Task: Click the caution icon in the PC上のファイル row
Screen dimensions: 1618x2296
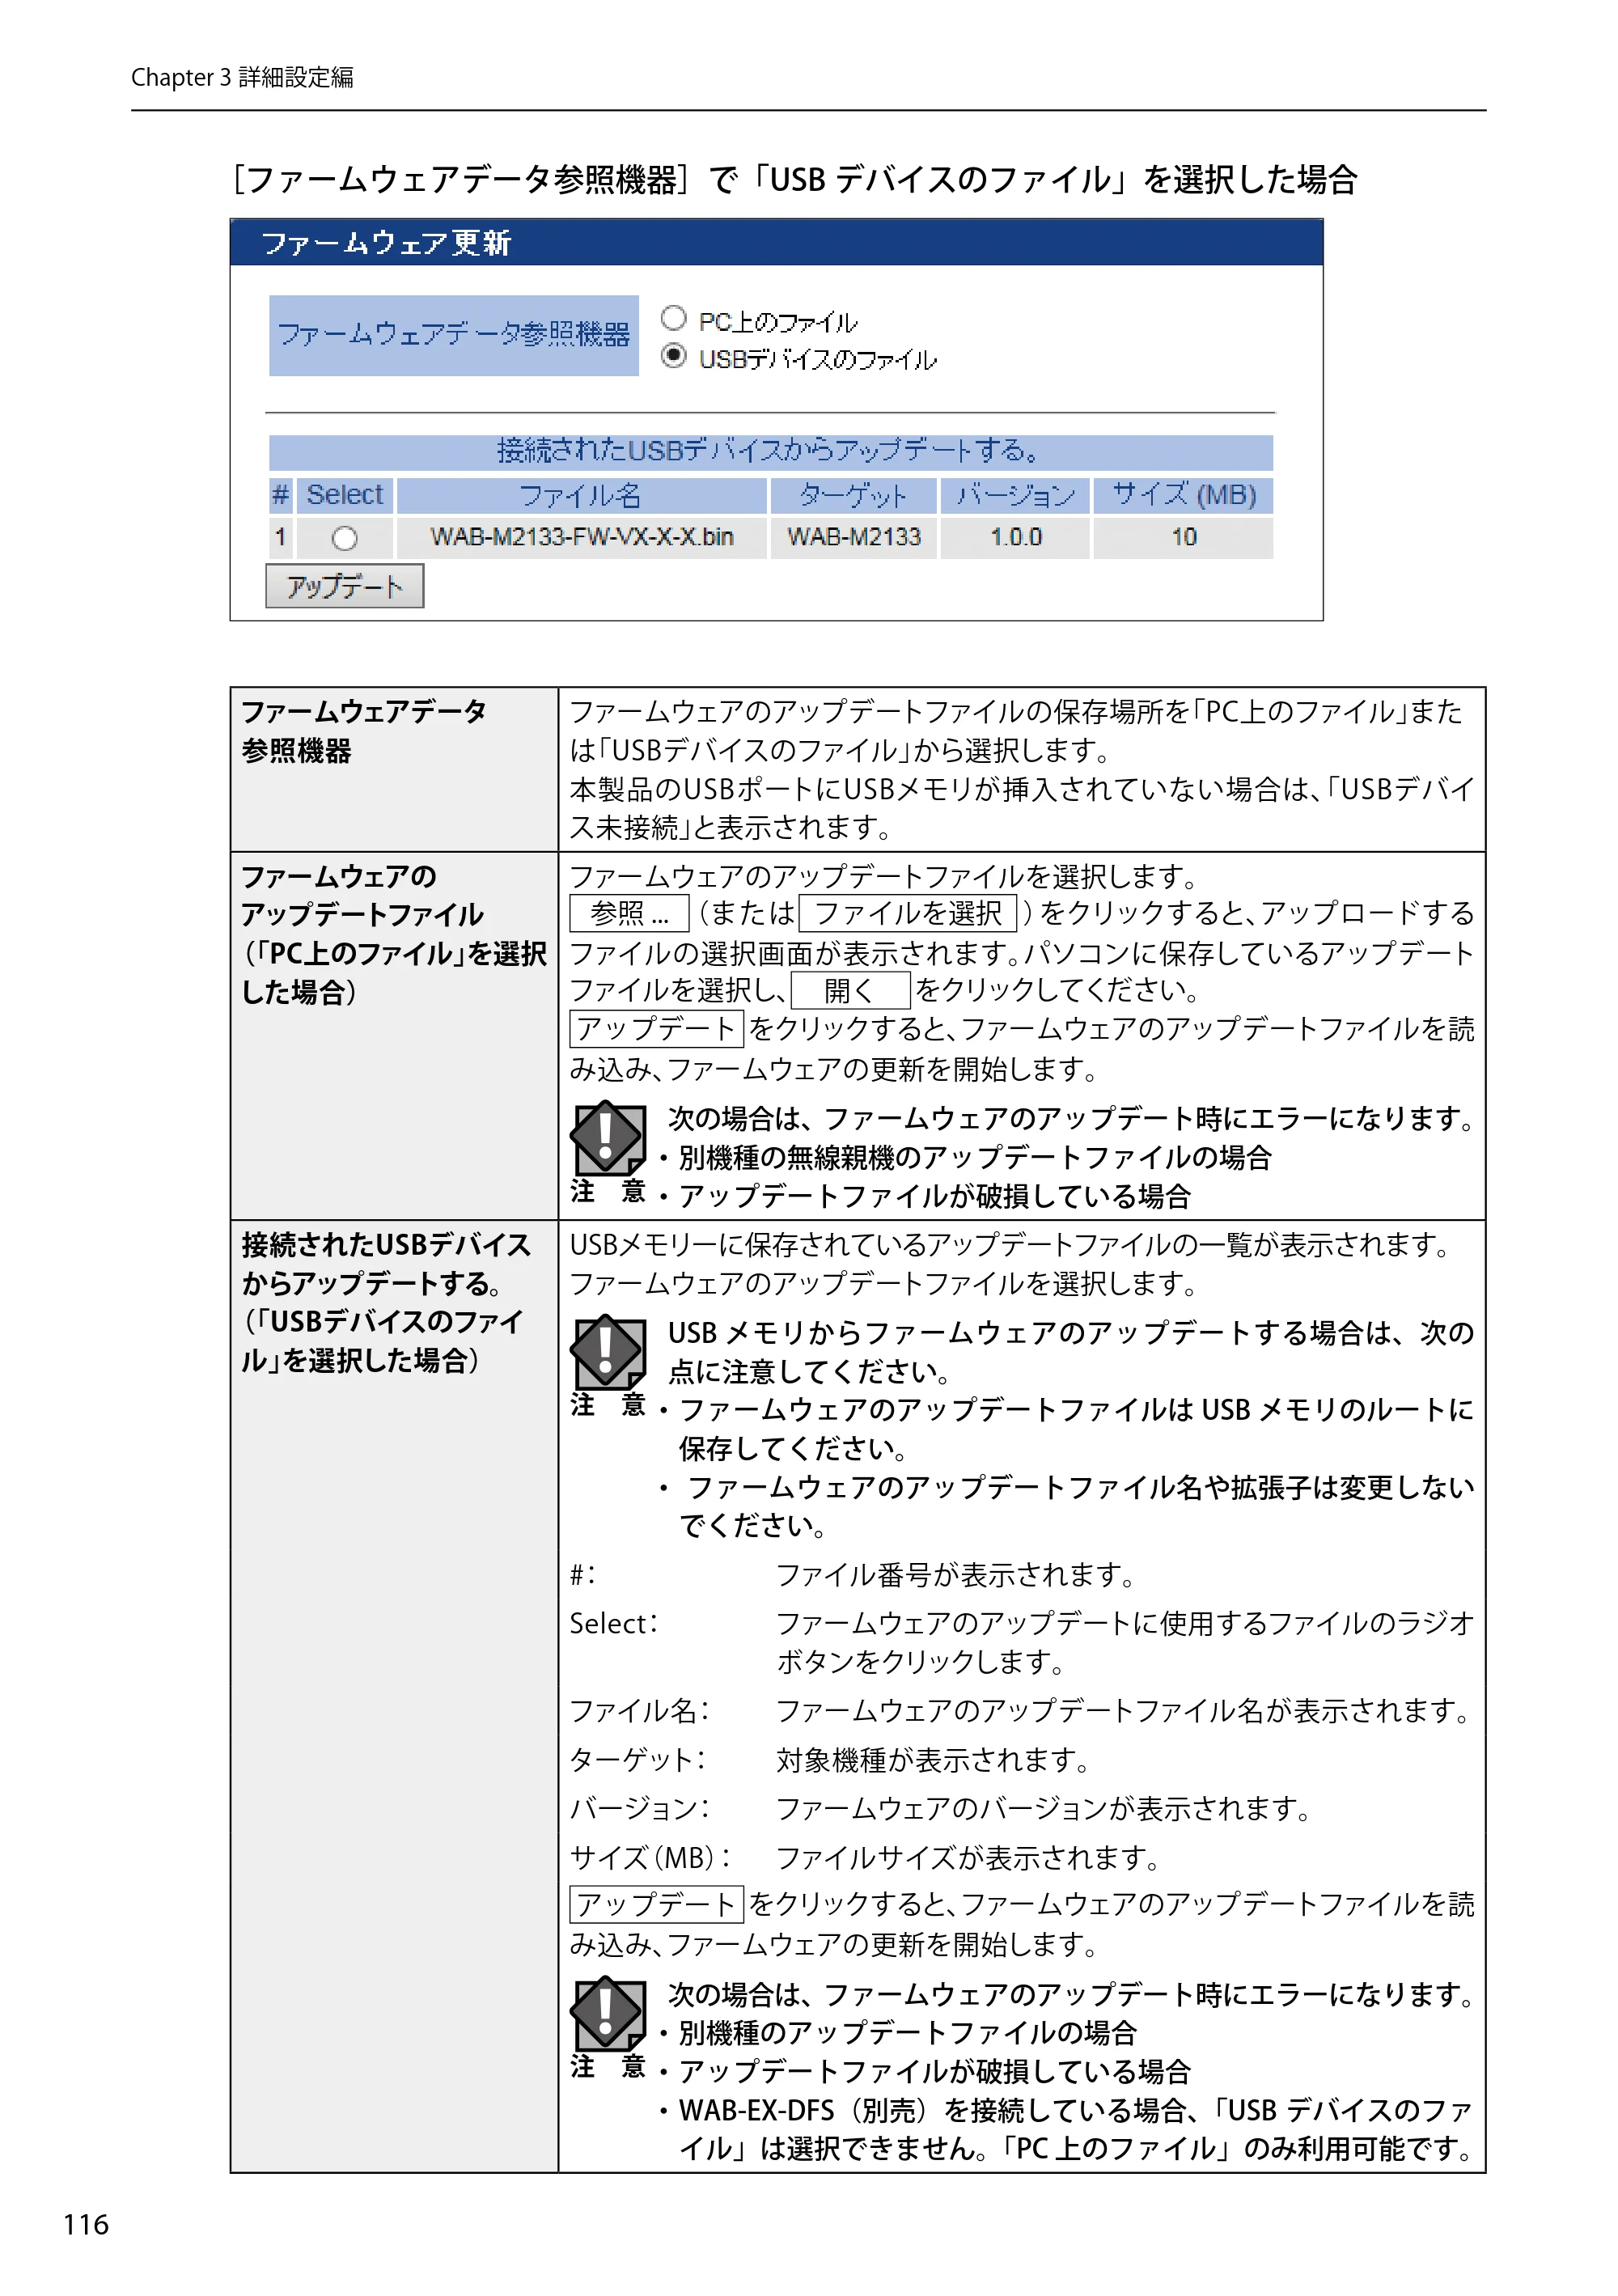Action: pos(607,1138)
